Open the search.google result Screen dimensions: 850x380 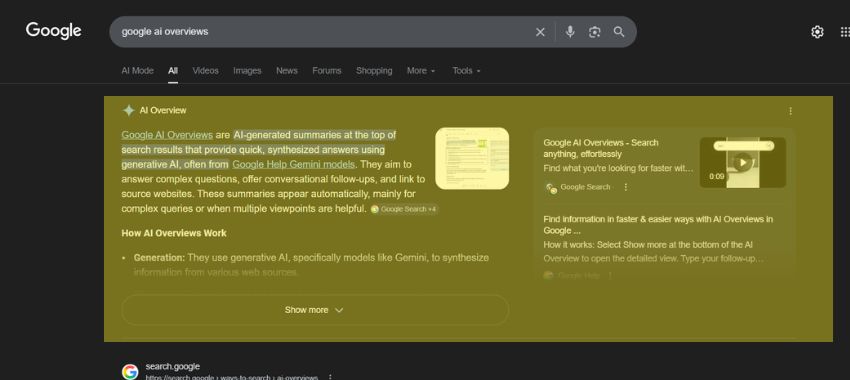click(172, 367)
